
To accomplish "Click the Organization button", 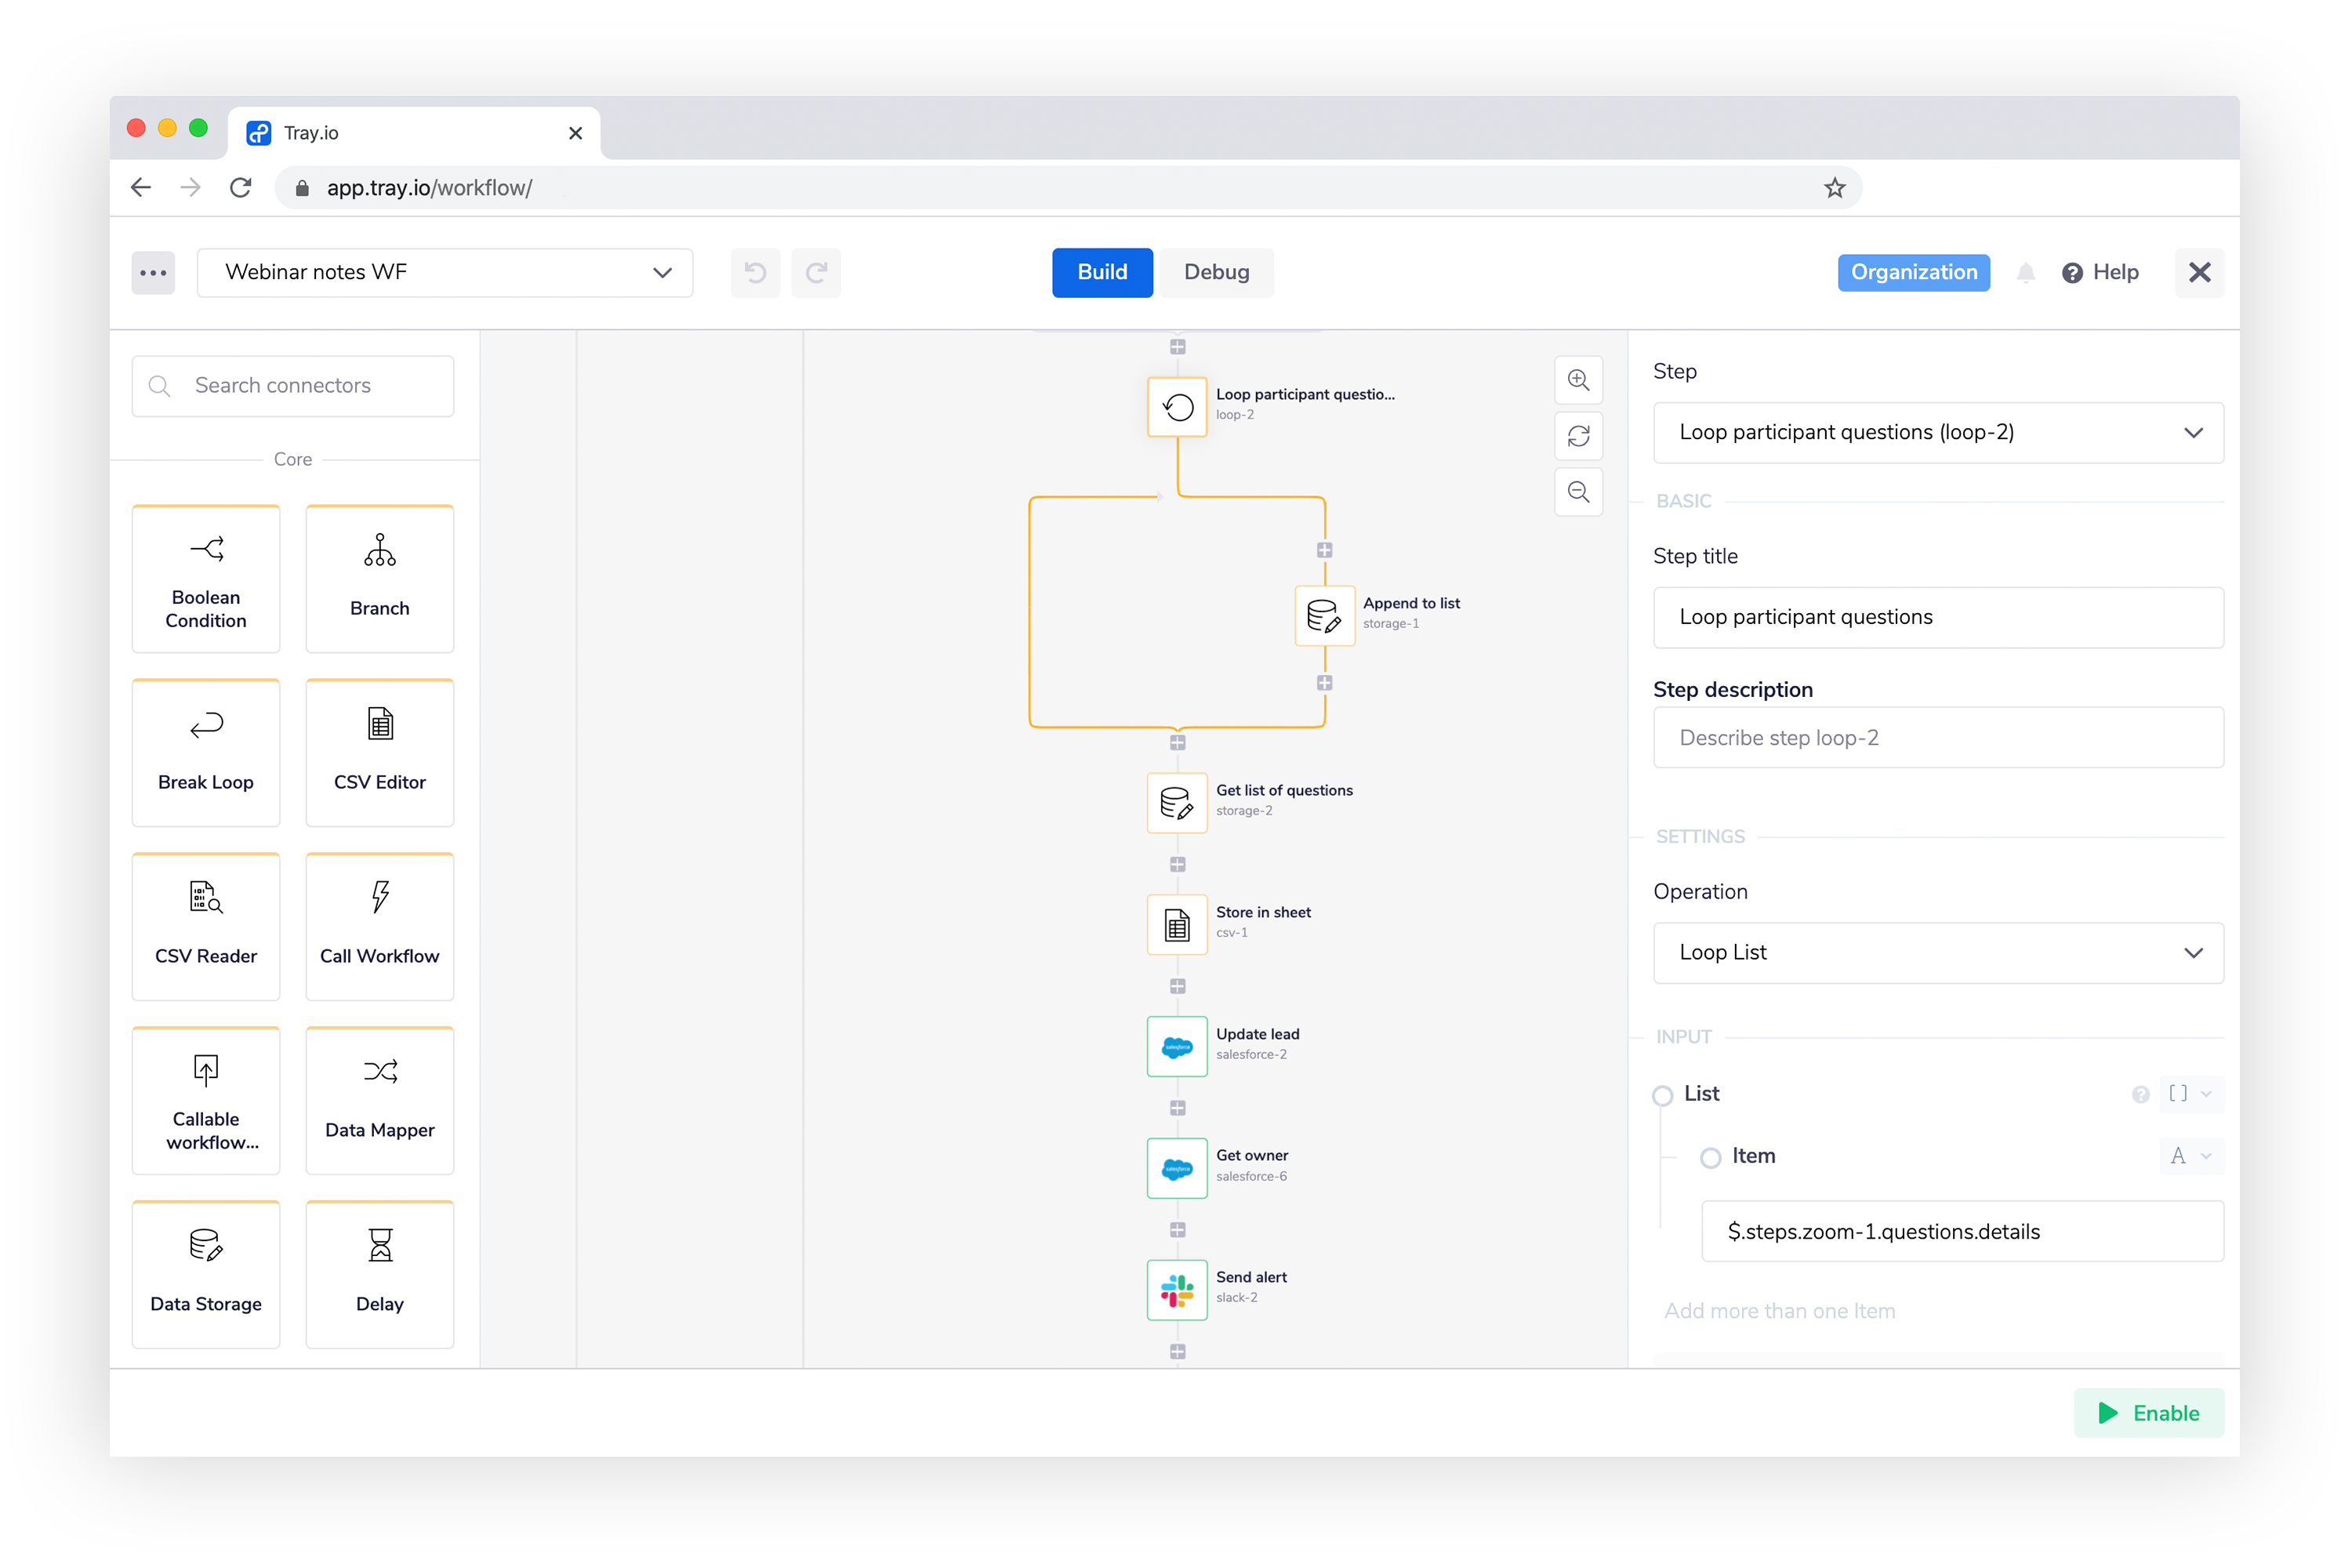I will [x=1912, y=273].
